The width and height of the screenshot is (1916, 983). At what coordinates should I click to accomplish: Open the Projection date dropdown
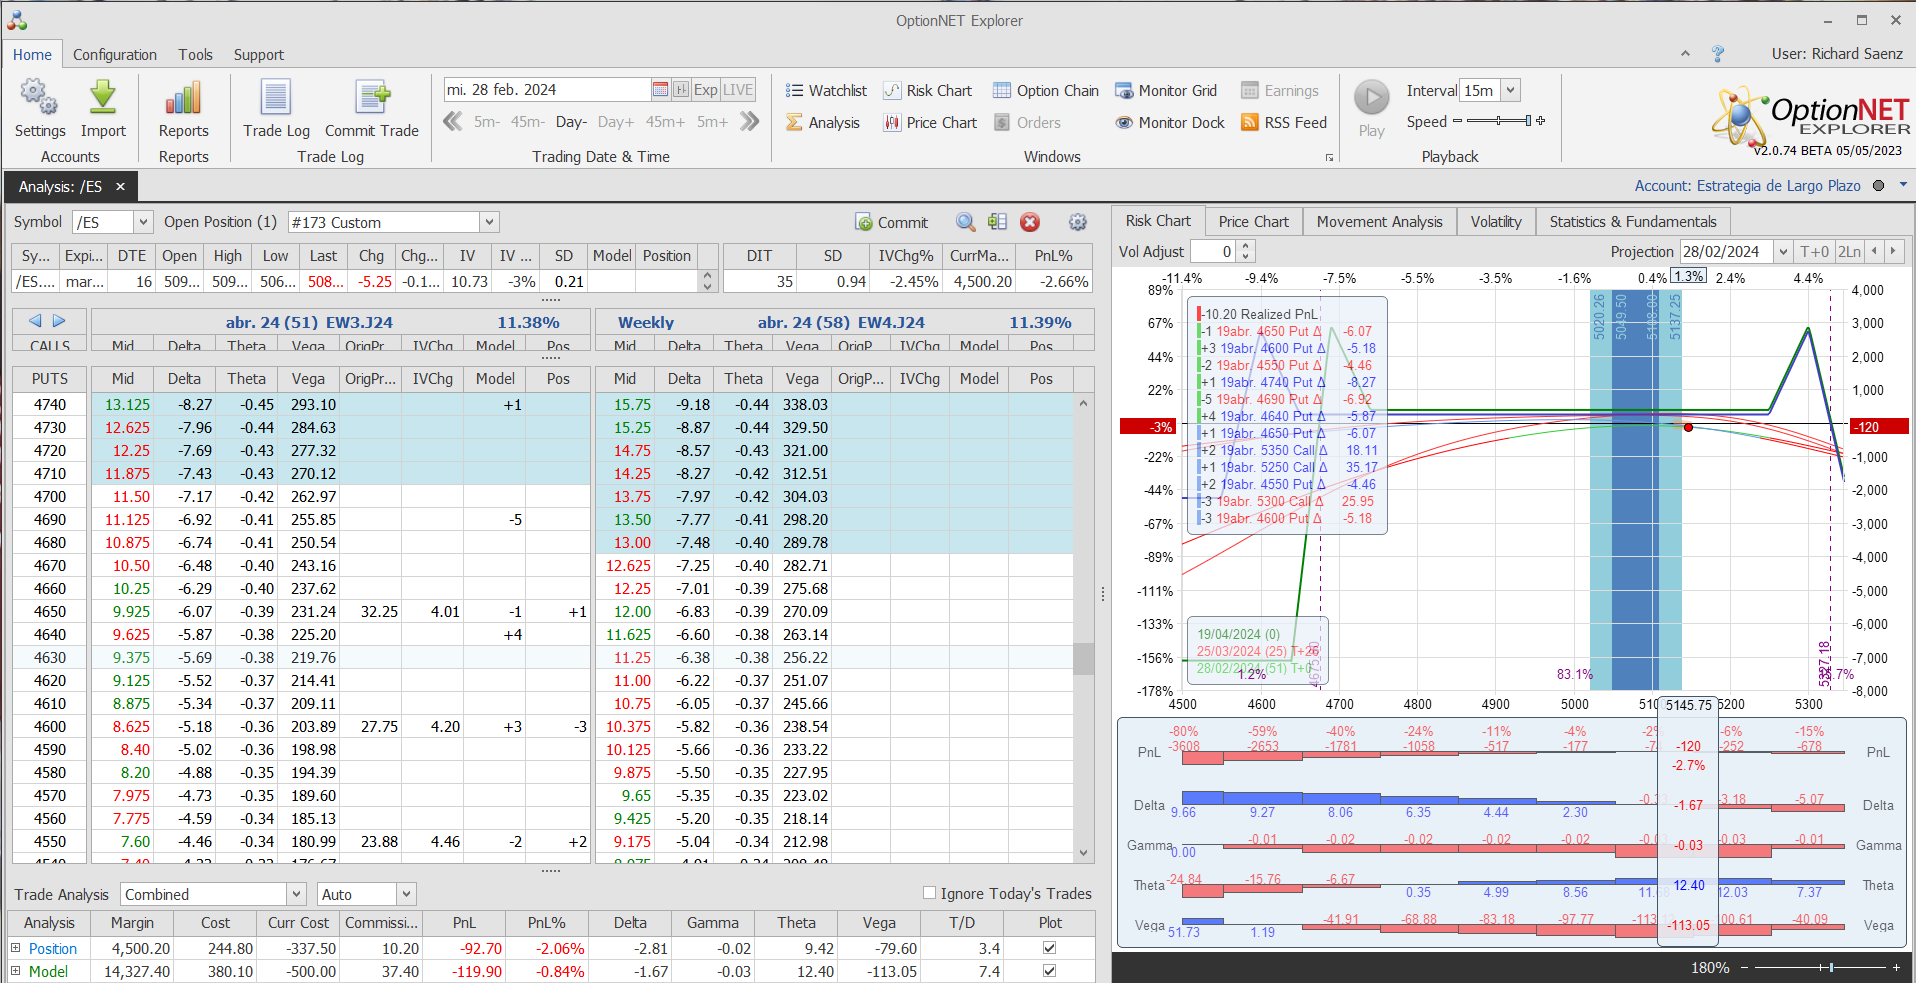click(x=1783, y=252)
